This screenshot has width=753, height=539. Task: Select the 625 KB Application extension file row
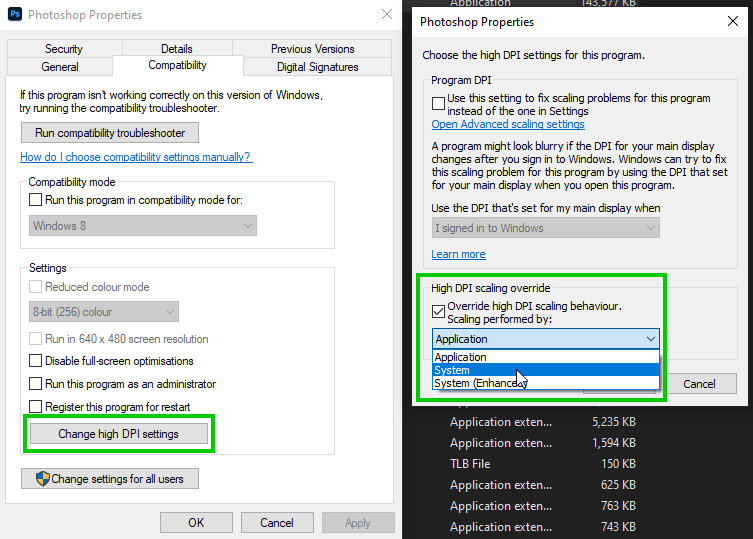[543, 485]
